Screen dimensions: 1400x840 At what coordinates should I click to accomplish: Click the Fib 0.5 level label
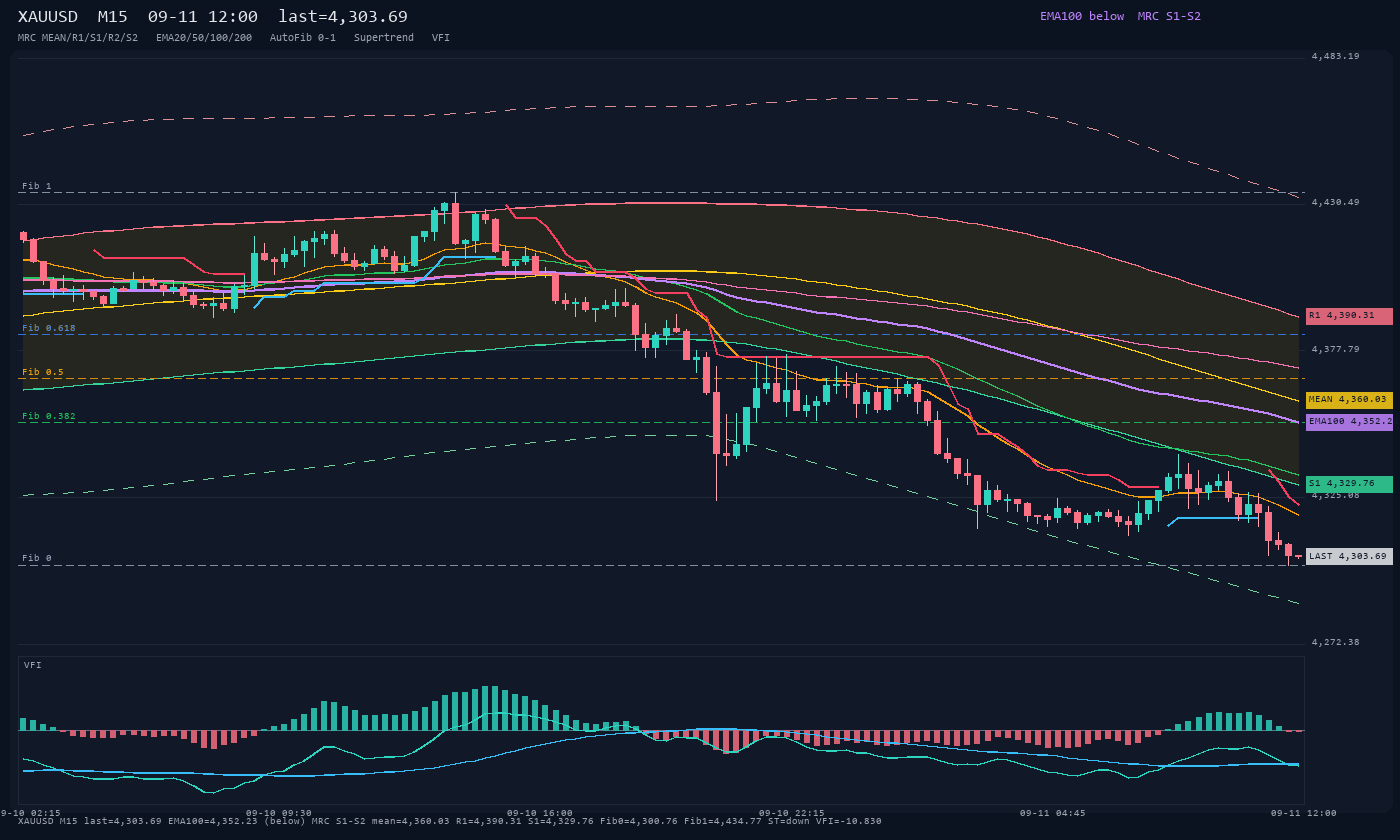[x=43, y=372]
